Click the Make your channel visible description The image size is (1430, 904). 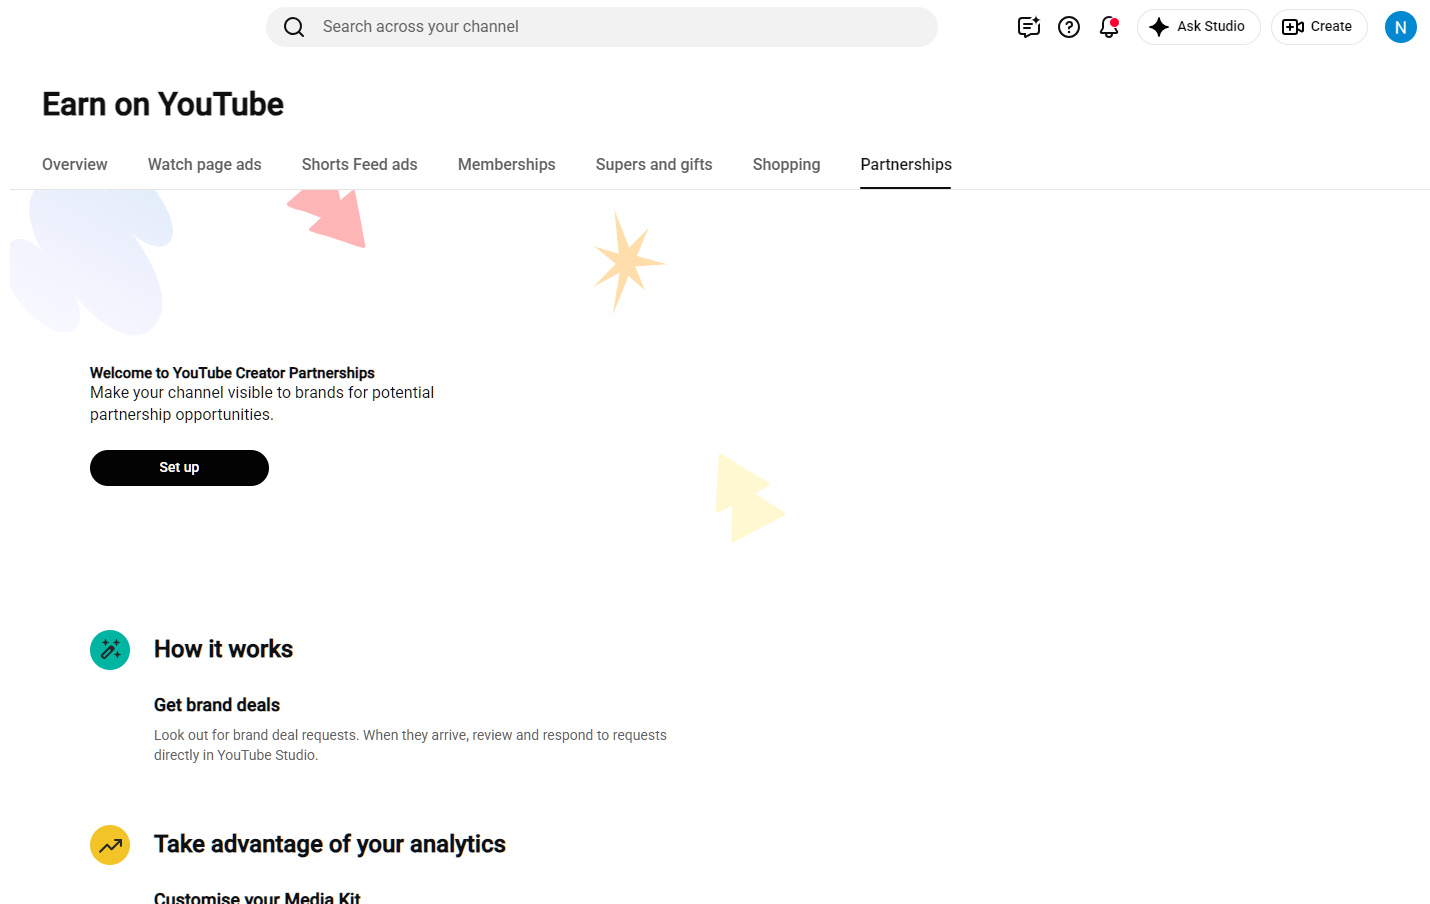coord(262,404)
